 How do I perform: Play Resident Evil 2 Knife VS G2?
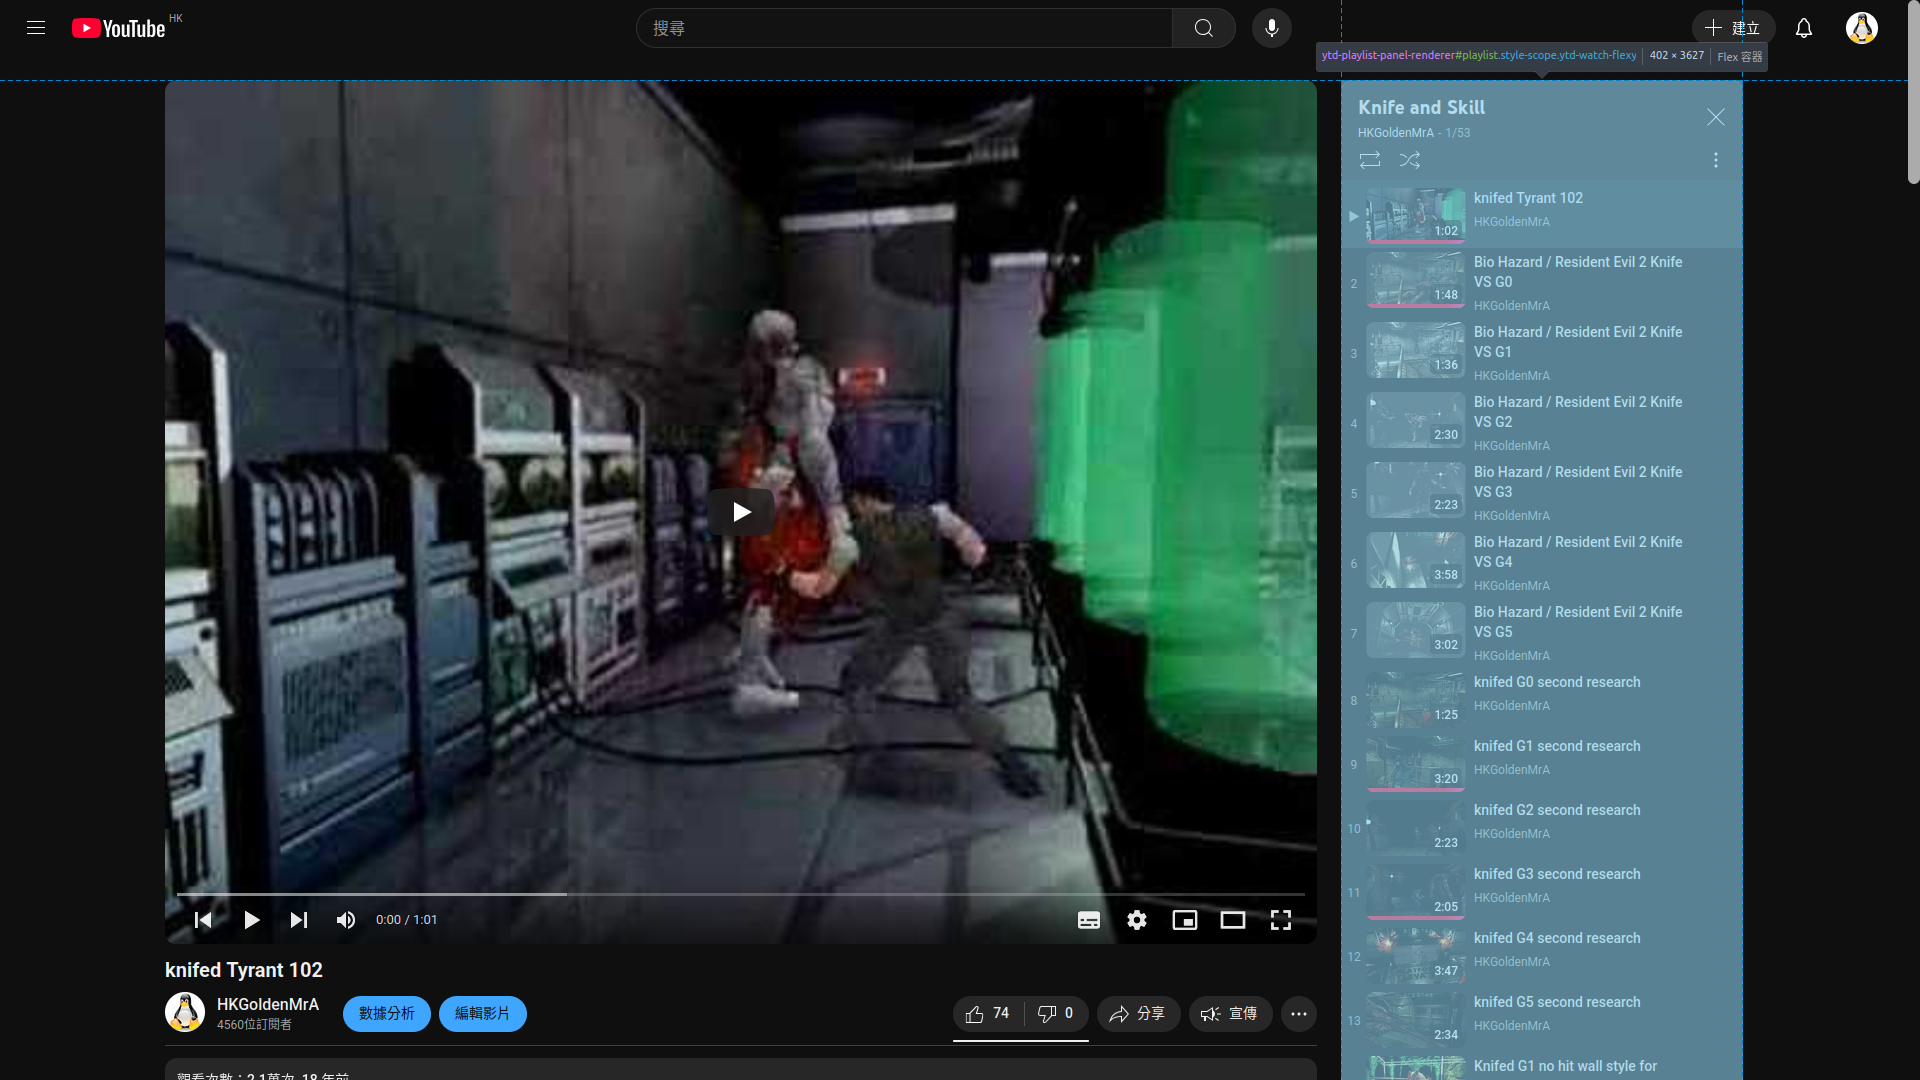pyautogui.click(x=1542, y=423)
